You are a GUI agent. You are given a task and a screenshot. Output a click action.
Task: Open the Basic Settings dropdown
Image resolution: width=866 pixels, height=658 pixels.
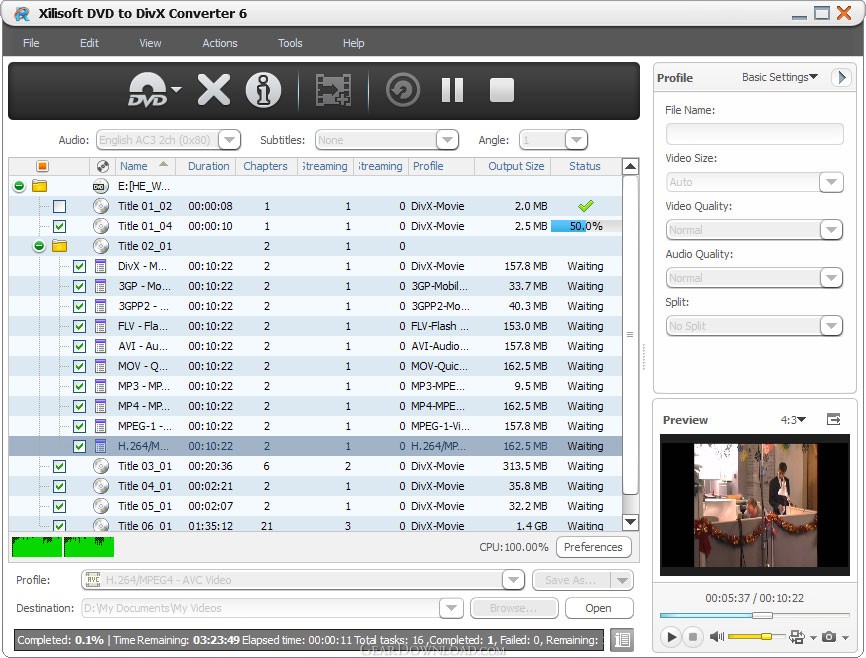tap(779, 77)
